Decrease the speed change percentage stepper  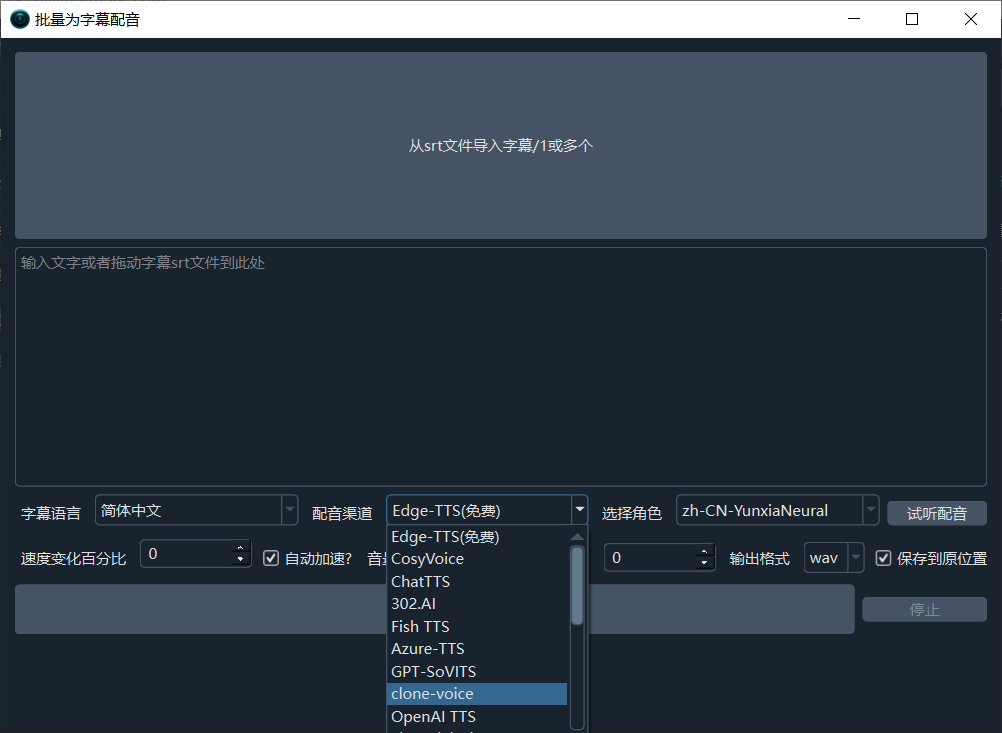(239, 562)
